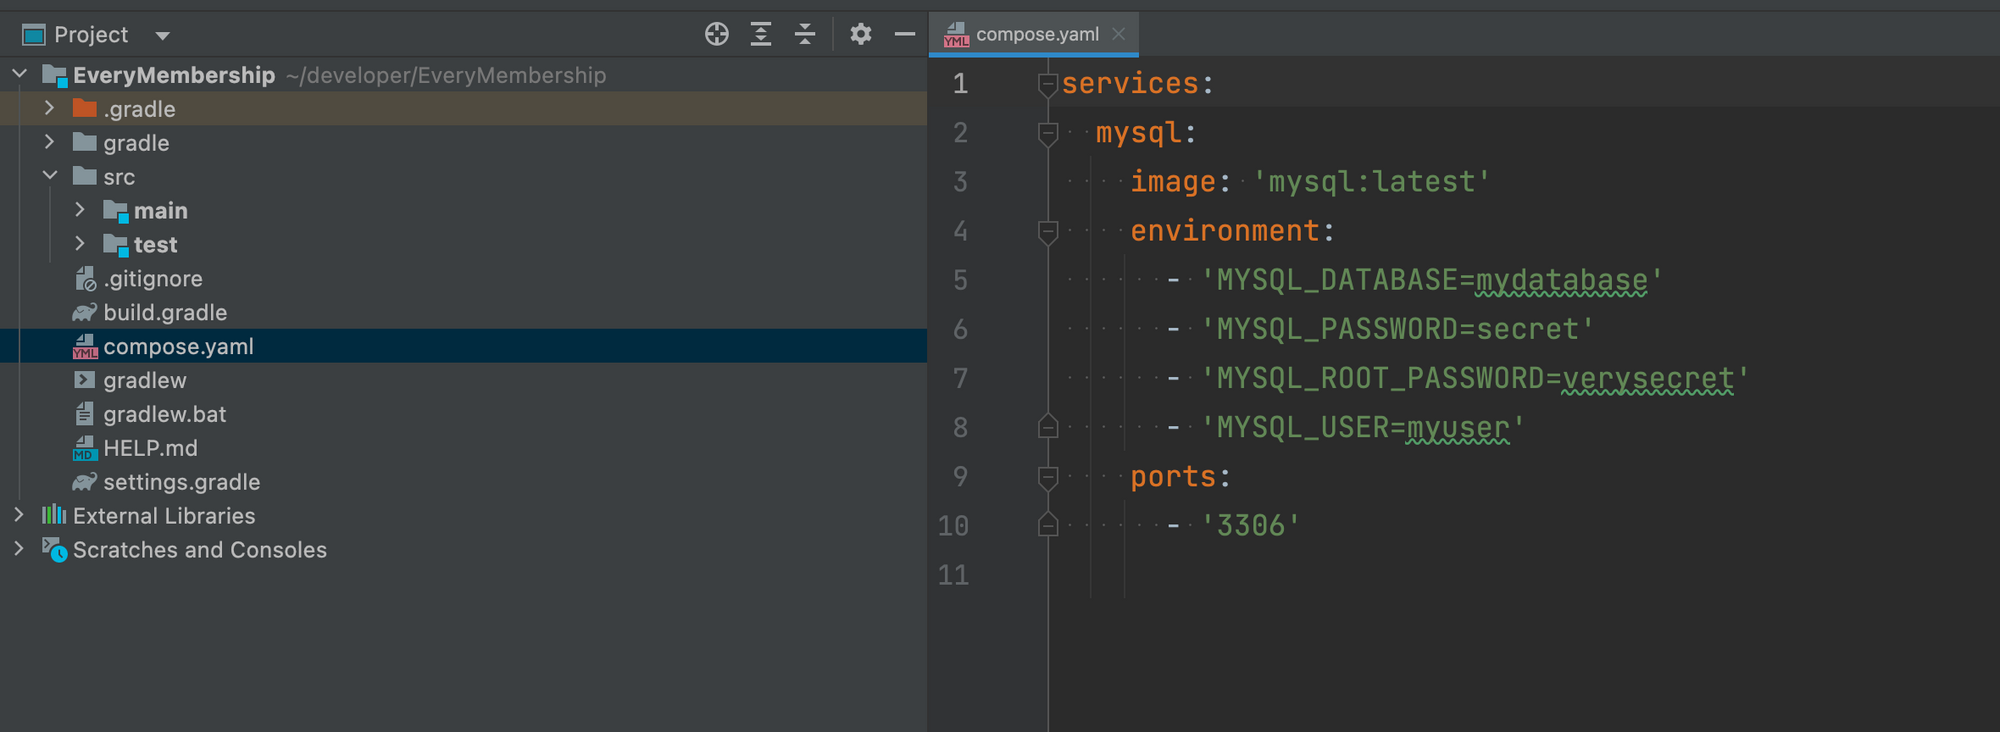Screen dimensions: 2000x732
Task: Click the Expand All icon in Project toolbar
Action: (x=761, y=34)
